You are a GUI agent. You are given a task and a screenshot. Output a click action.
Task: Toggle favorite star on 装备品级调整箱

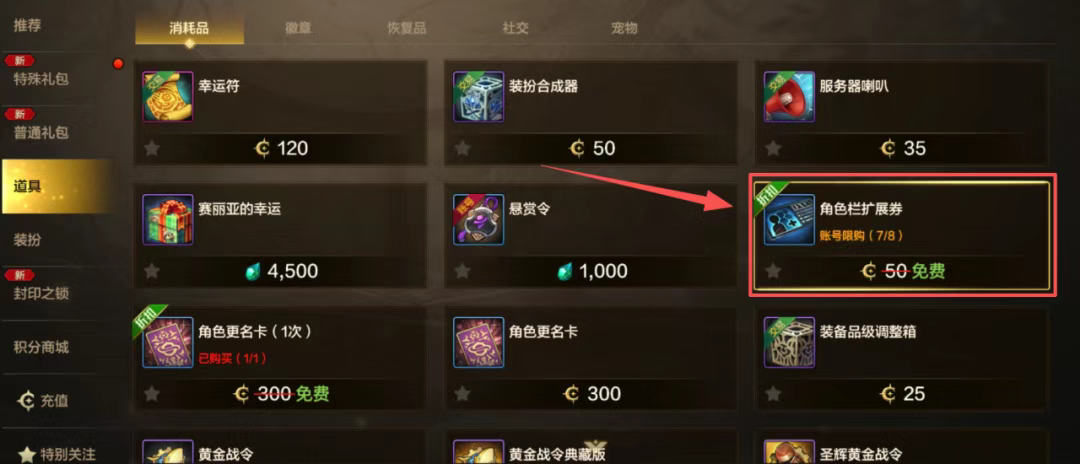(x=773, y=393)
